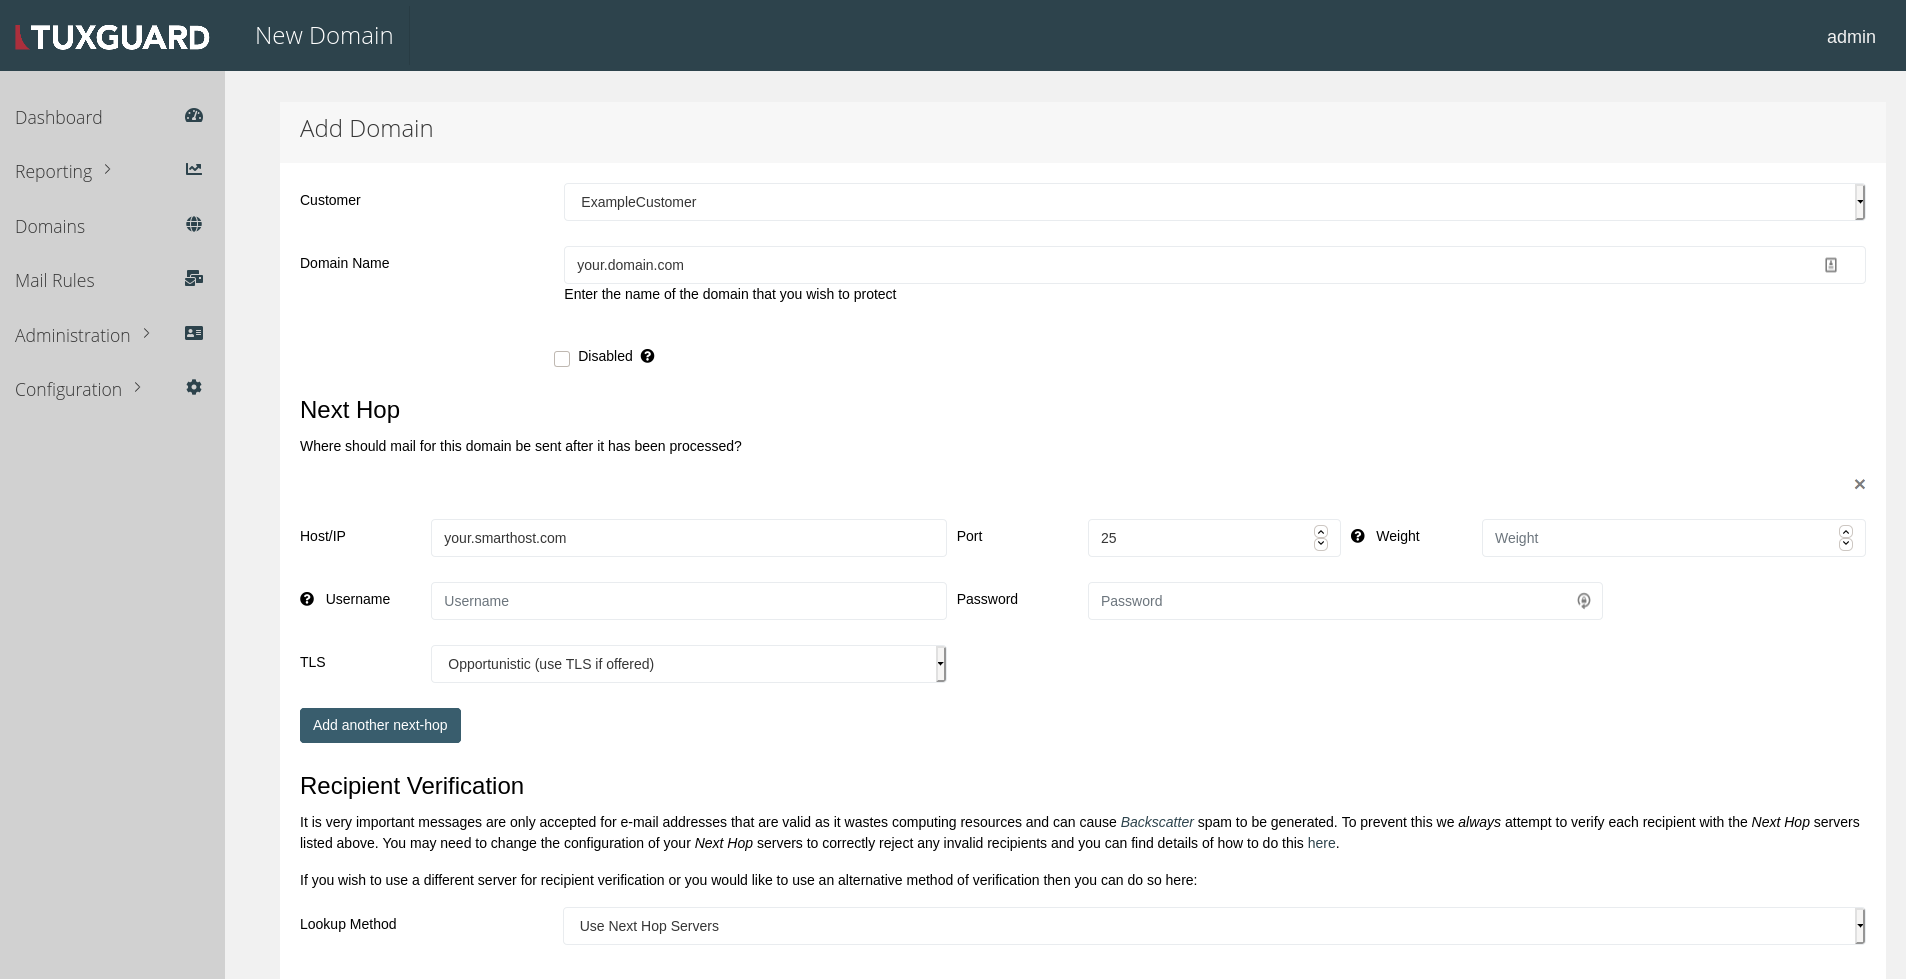Screen dimensions: 1906x979
Task: Open the admin menu
Action: (1853, 36)
